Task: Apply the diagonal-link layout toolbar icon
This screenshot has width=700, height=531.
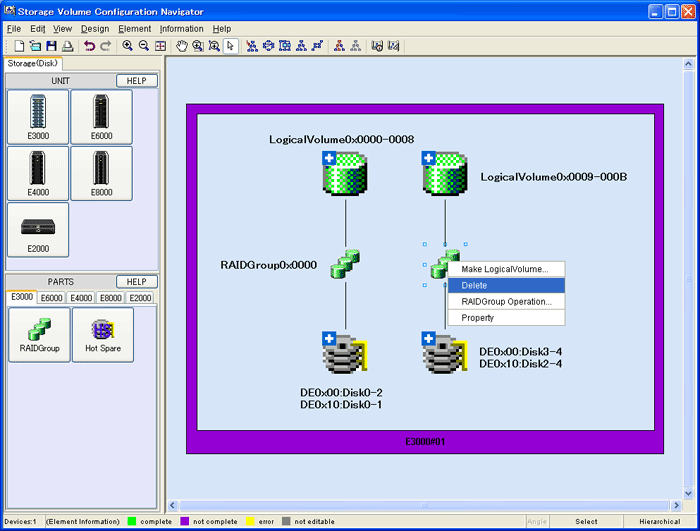Action: point(317,46)
